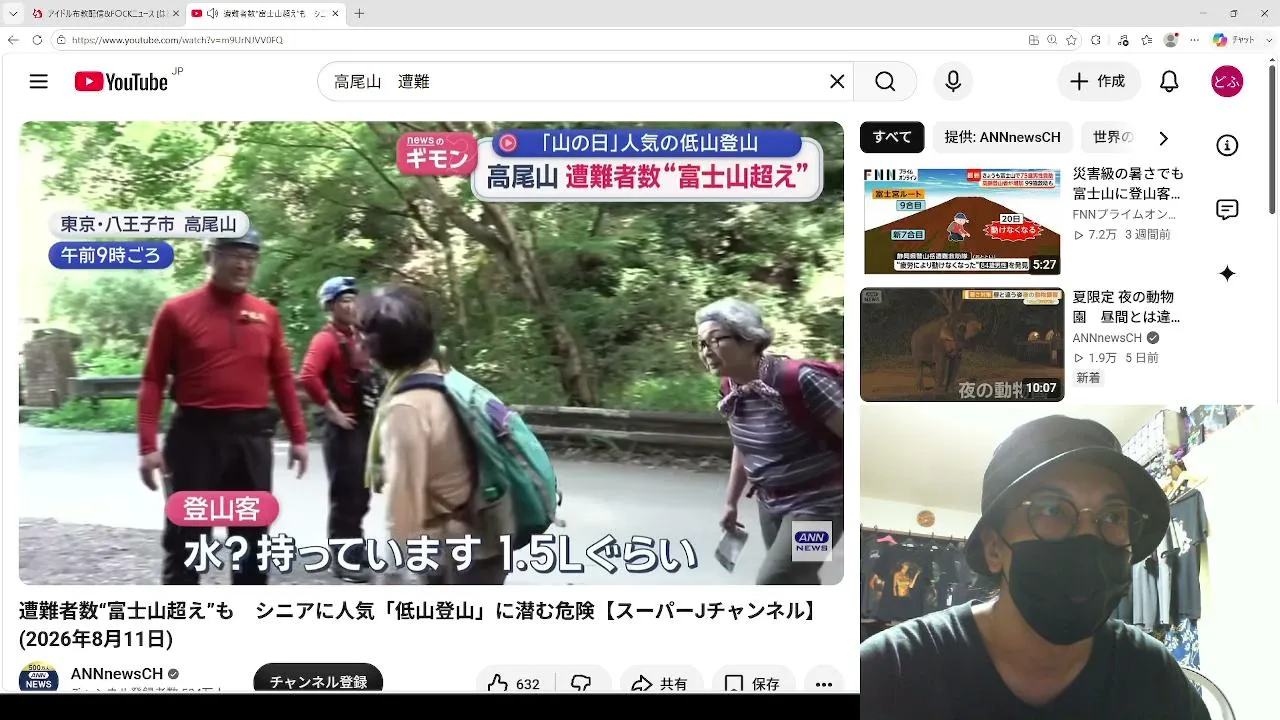Run search with magnifier button
This screenshot has height=720, width=1280.
tap(885, 82)
